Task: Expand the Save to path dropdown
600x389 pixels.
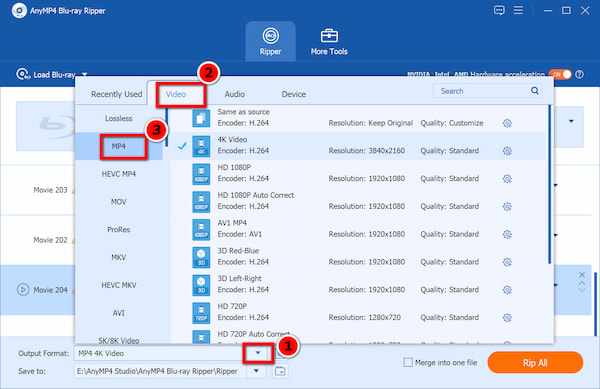Action: point(256,371)
